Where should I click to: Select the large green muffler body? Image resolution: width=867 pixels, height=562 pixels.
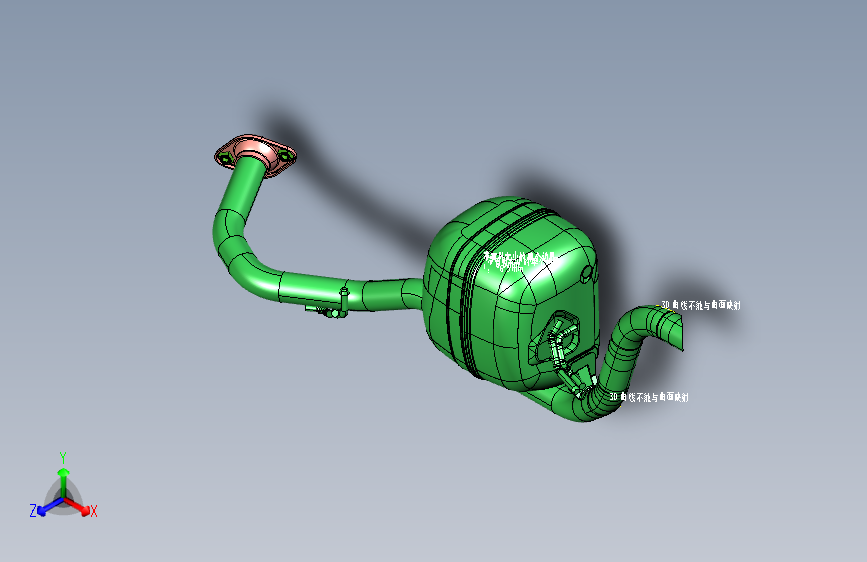point(511,293)
